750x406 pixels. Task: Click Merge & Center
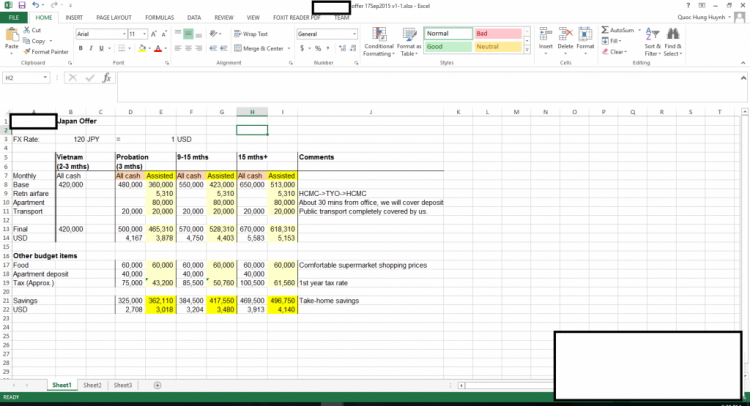259,48
